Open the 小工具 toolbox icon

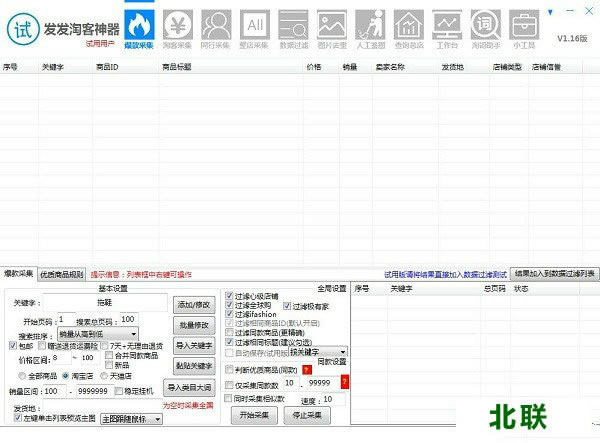point(524,25)
